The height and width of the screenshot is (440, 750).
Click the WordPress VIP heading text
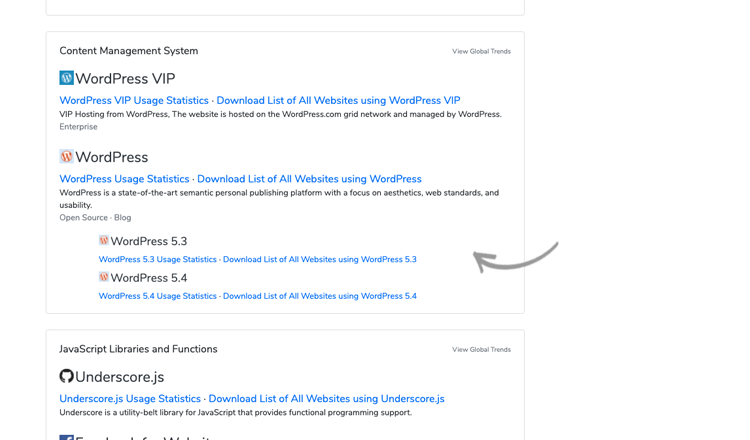point(125,78)
